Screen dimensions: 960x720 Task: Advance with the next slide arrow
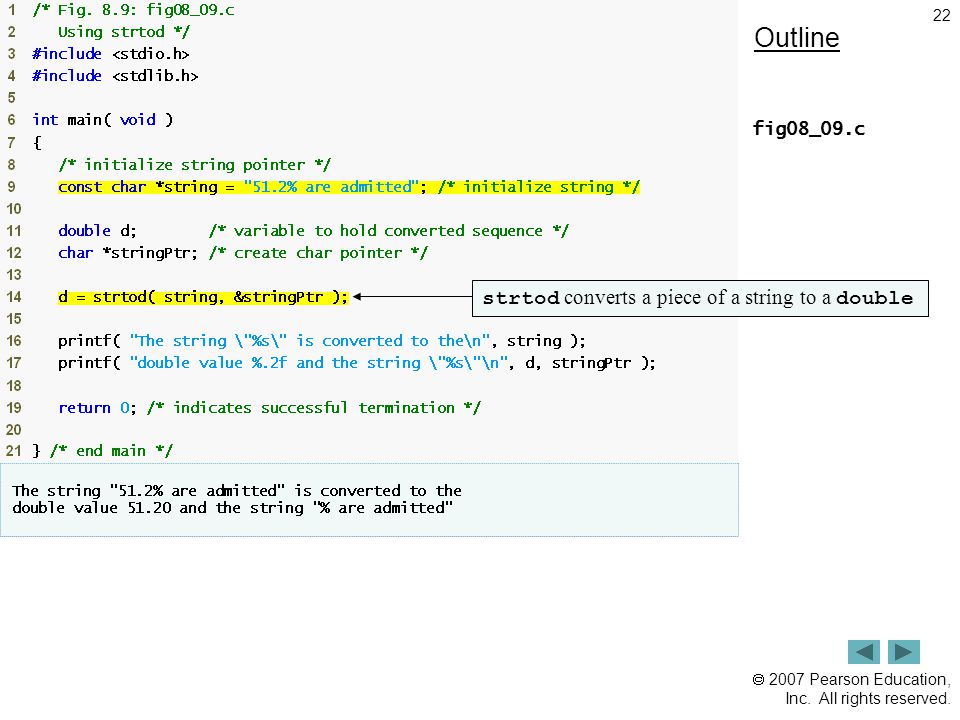pos(904,651)
